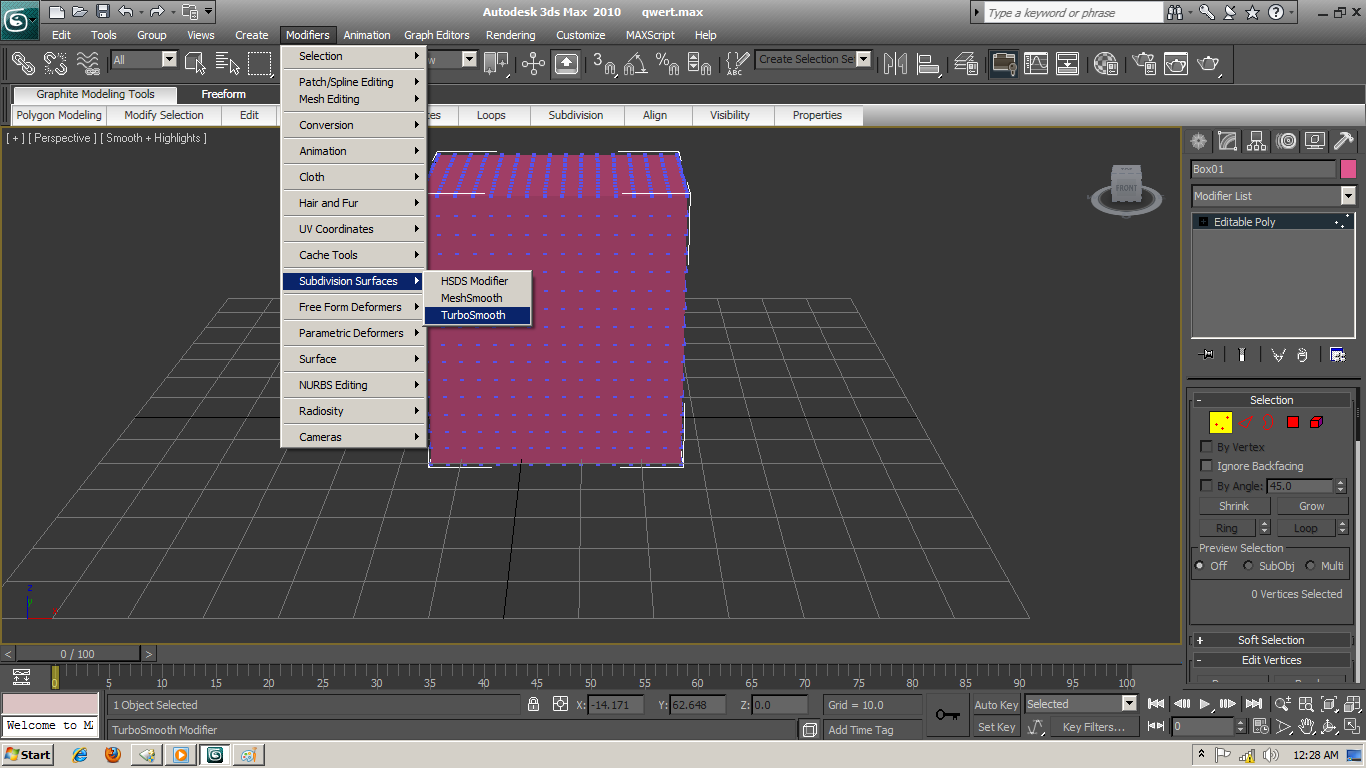The image size is (1366, 768).
Task: Open the Material Editor
Action: pyautogui.click(x=1105, y=64)
